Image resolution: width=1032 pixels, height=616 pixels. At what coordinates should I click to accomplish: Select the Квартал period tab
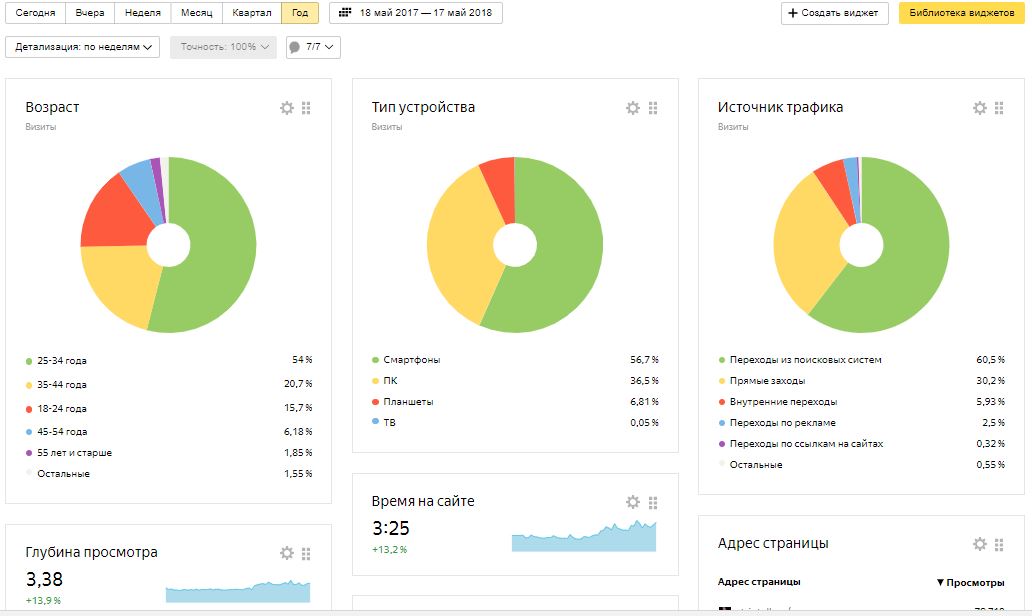click(x=251, y=13)
